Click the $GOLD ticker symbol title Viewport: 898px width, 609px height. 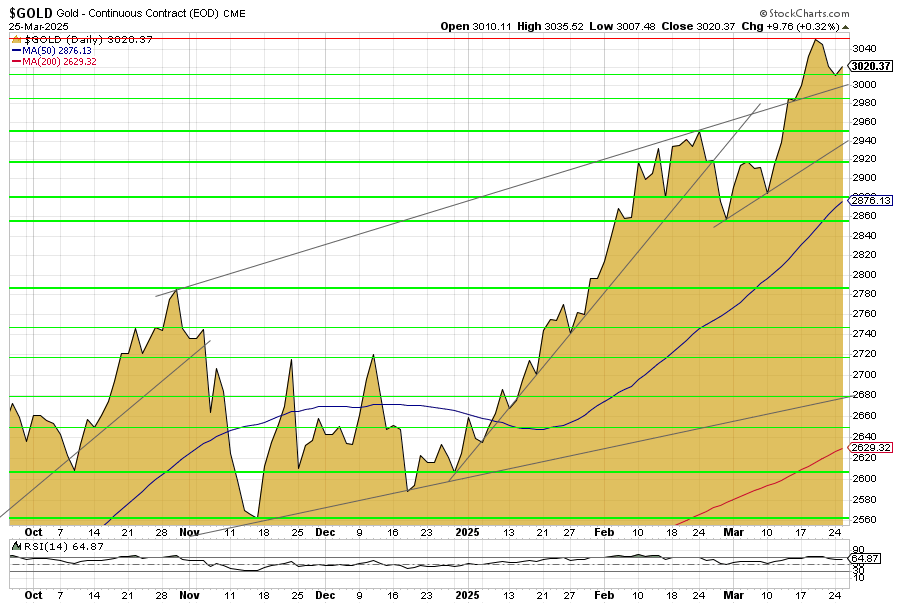pyautogui.click(x=31, y=13)
